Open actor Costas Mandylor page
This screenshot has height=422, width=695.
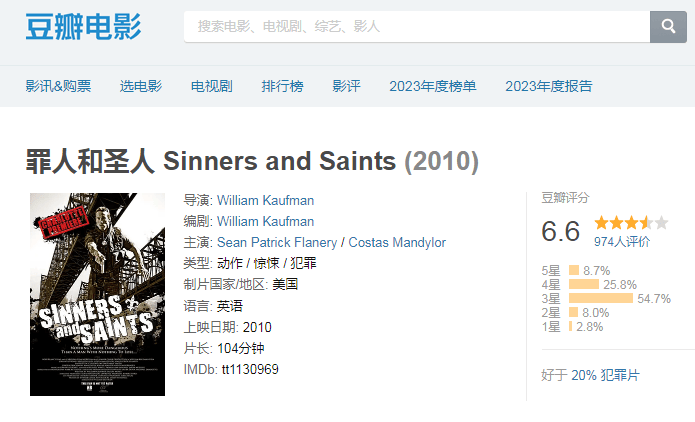pos(396,242)
